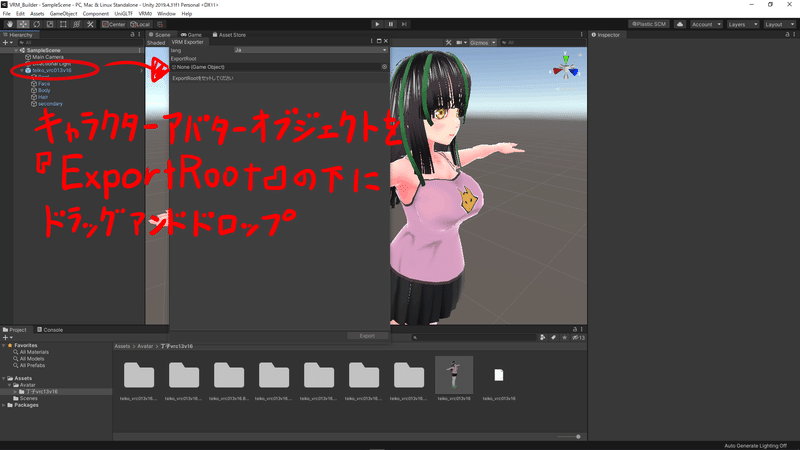The image size is (800, 450).
Task: Start Play mode
Action: point(377,24)
